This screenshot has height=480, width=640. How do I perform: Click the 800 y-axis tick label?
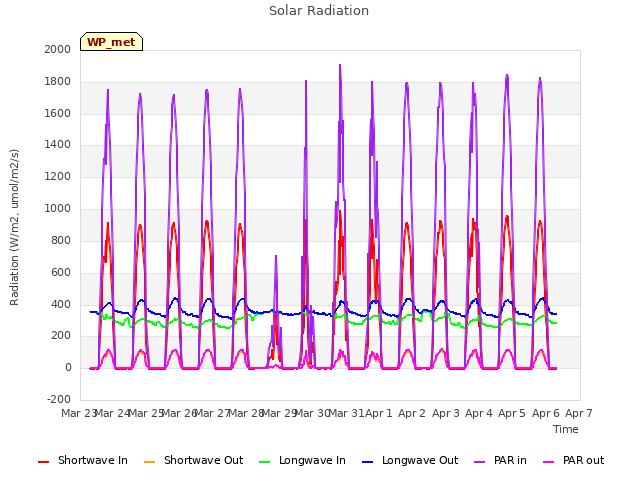pos(61,240)
